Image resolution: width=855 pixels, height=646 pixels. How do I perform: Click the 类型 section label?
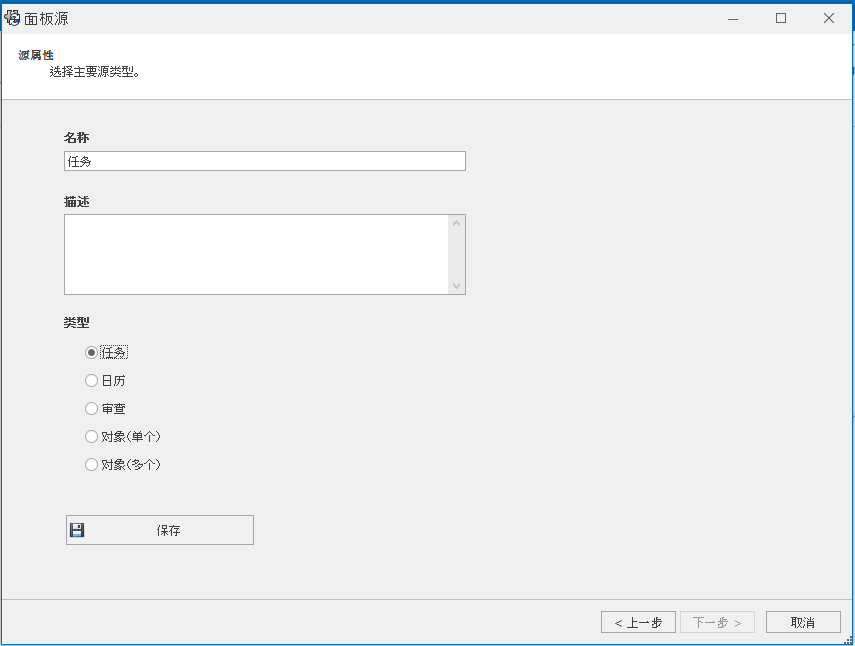76,323
